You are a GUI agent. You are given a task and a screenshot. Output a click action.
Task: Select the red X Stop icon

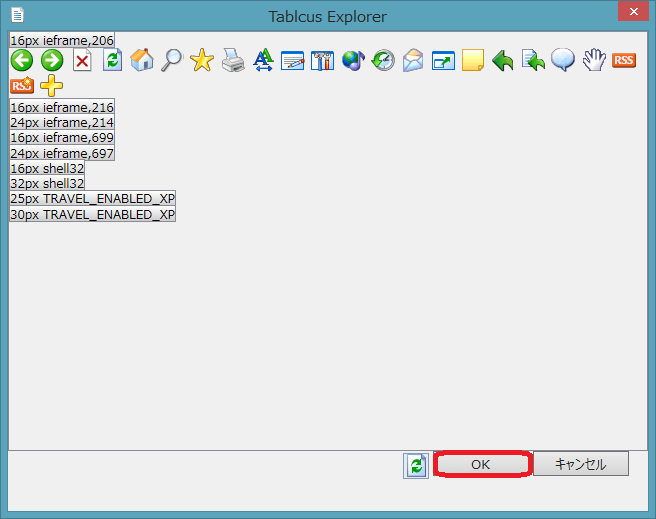point(82,62)
